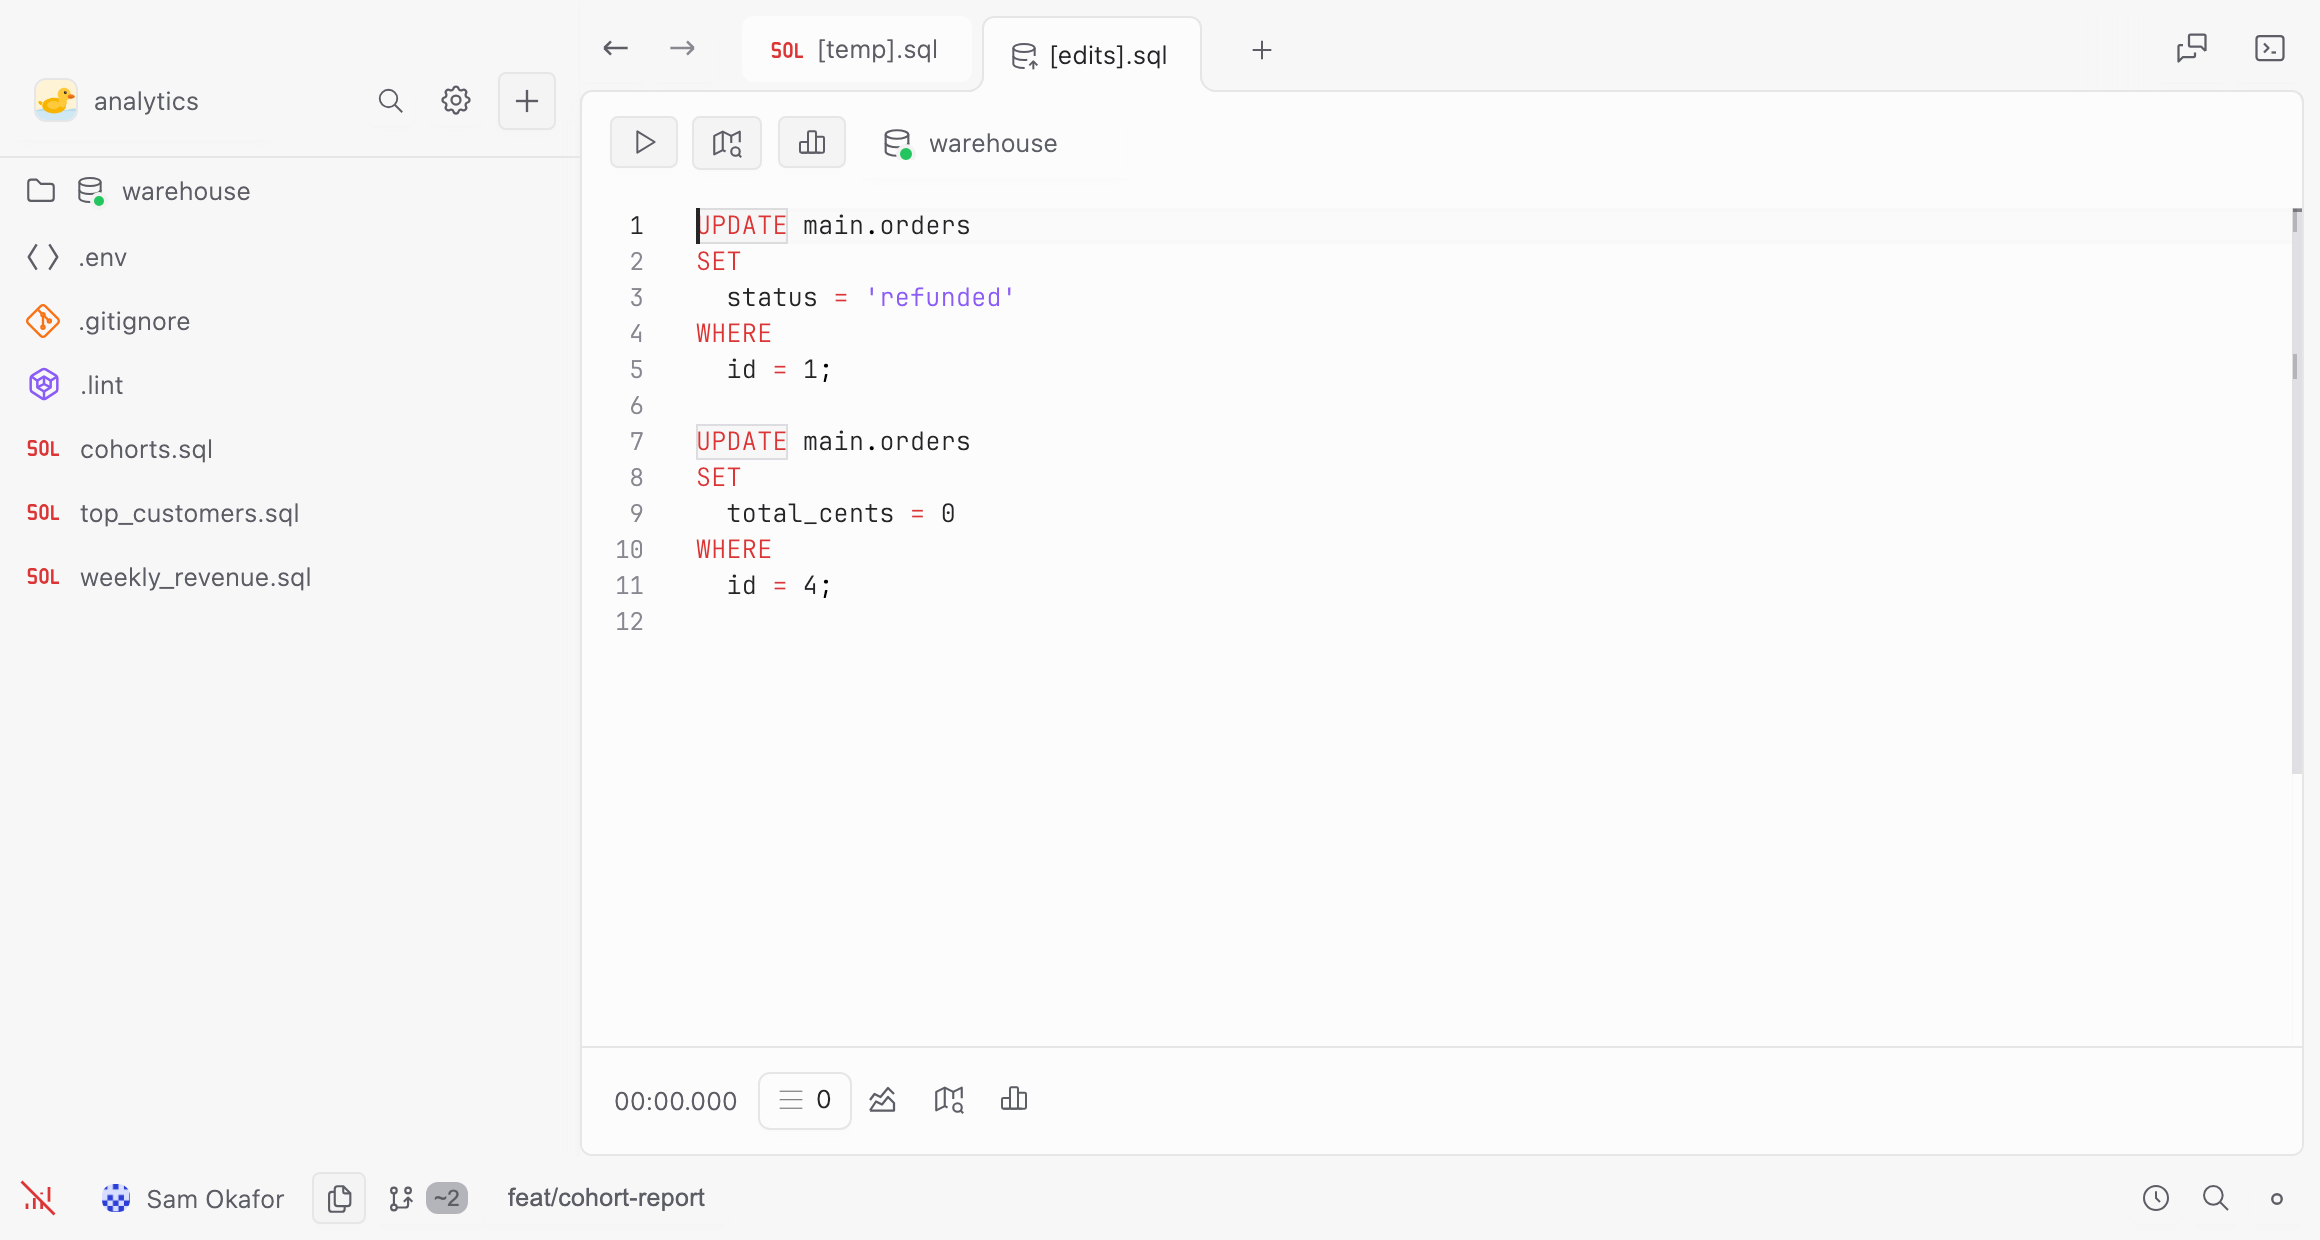Navigate back with the left arrow
2320x1240 pixels.
click(616, 48)
